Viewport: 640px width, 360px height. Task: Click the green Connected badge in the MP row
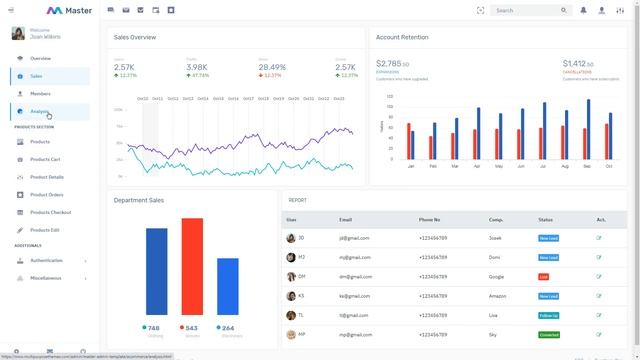(x=549, y=335)
